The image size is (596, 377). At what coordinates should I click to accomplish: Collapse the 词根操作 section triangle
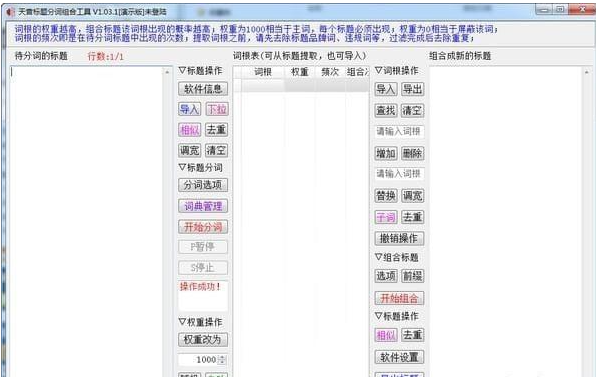(x=379, y=70)
